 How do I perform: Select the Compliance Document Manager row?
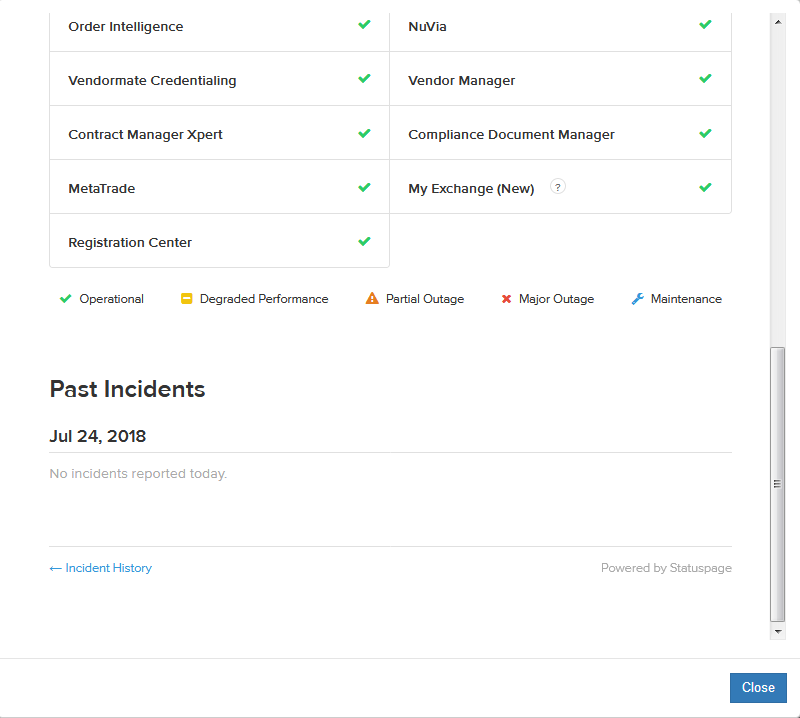tap(560, 134)
